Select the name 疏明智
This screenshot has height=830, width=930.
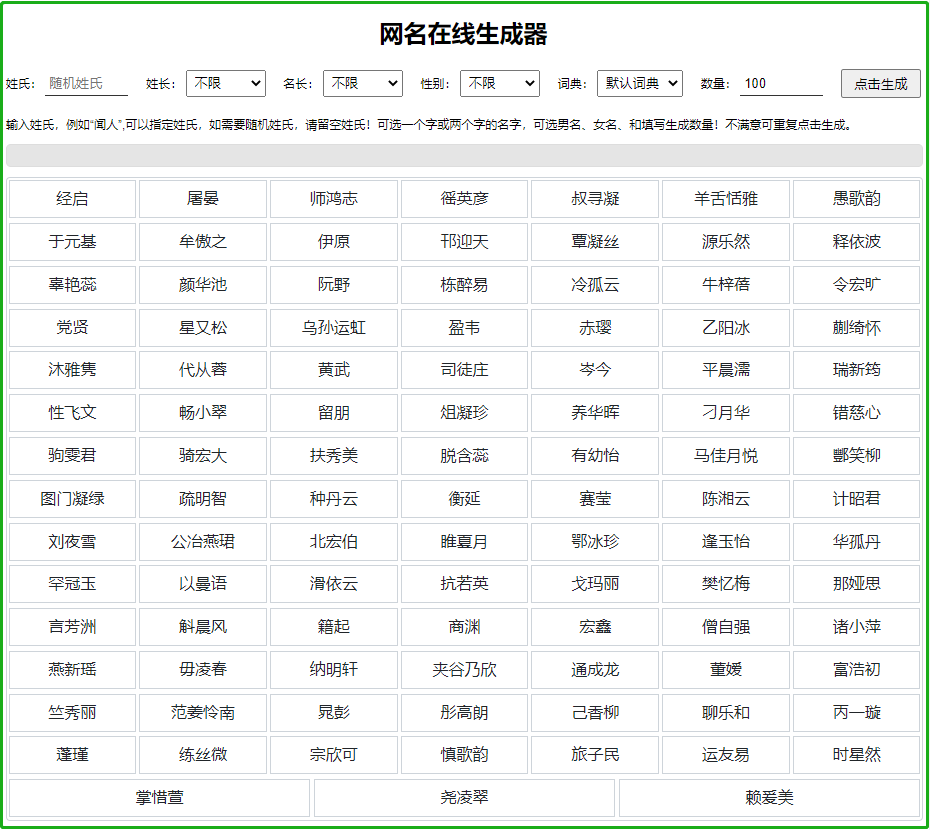203,499
